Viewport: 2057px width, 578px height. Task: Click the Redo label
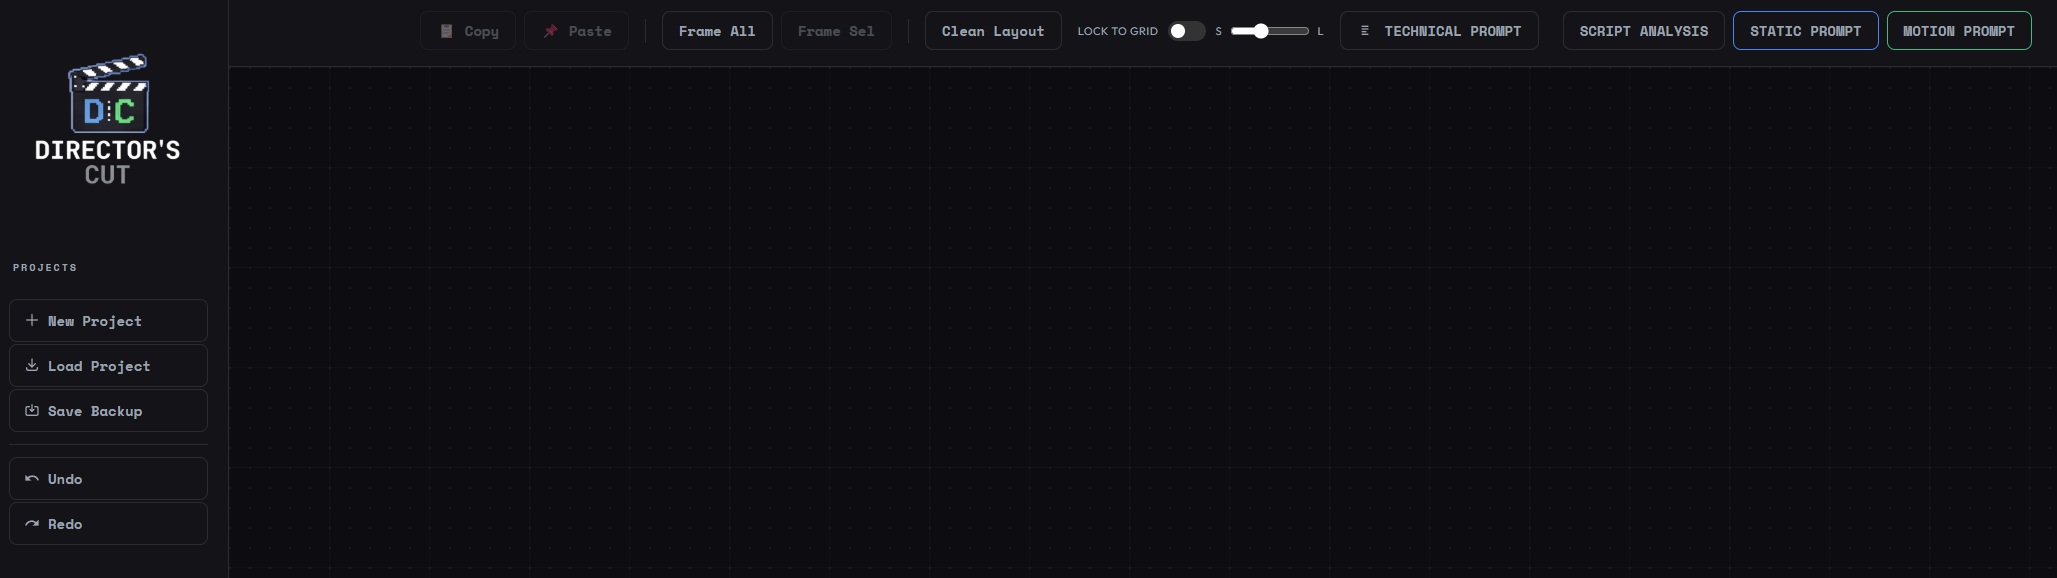[65, 524]
